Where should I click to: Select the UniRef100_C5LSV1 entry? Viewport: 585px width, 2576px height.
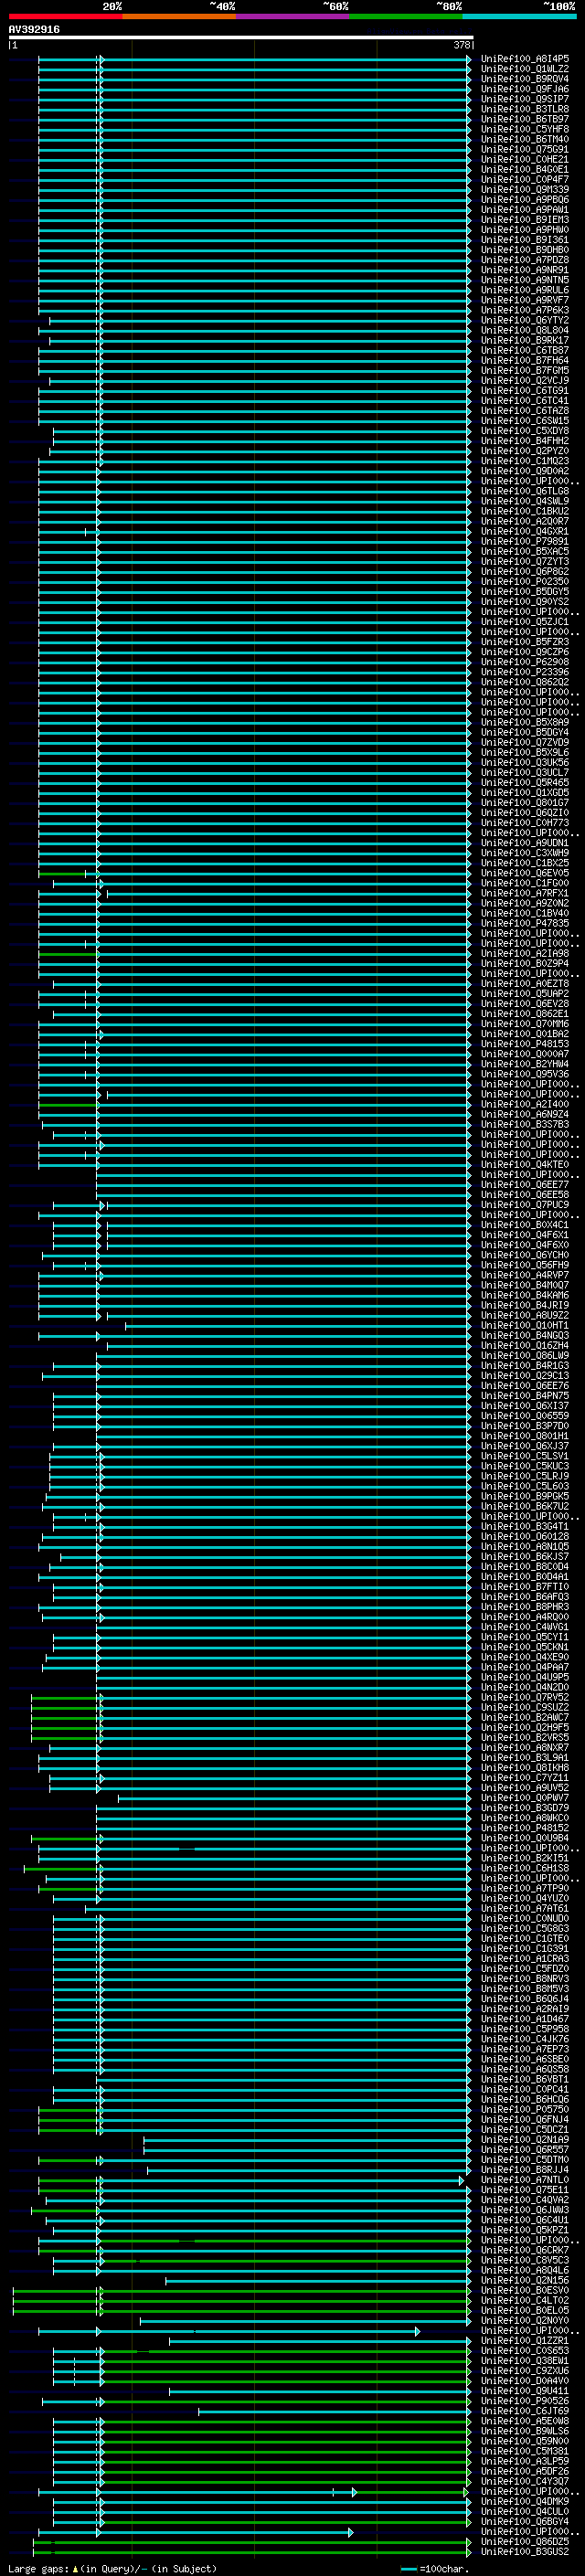click(525, 1456)
